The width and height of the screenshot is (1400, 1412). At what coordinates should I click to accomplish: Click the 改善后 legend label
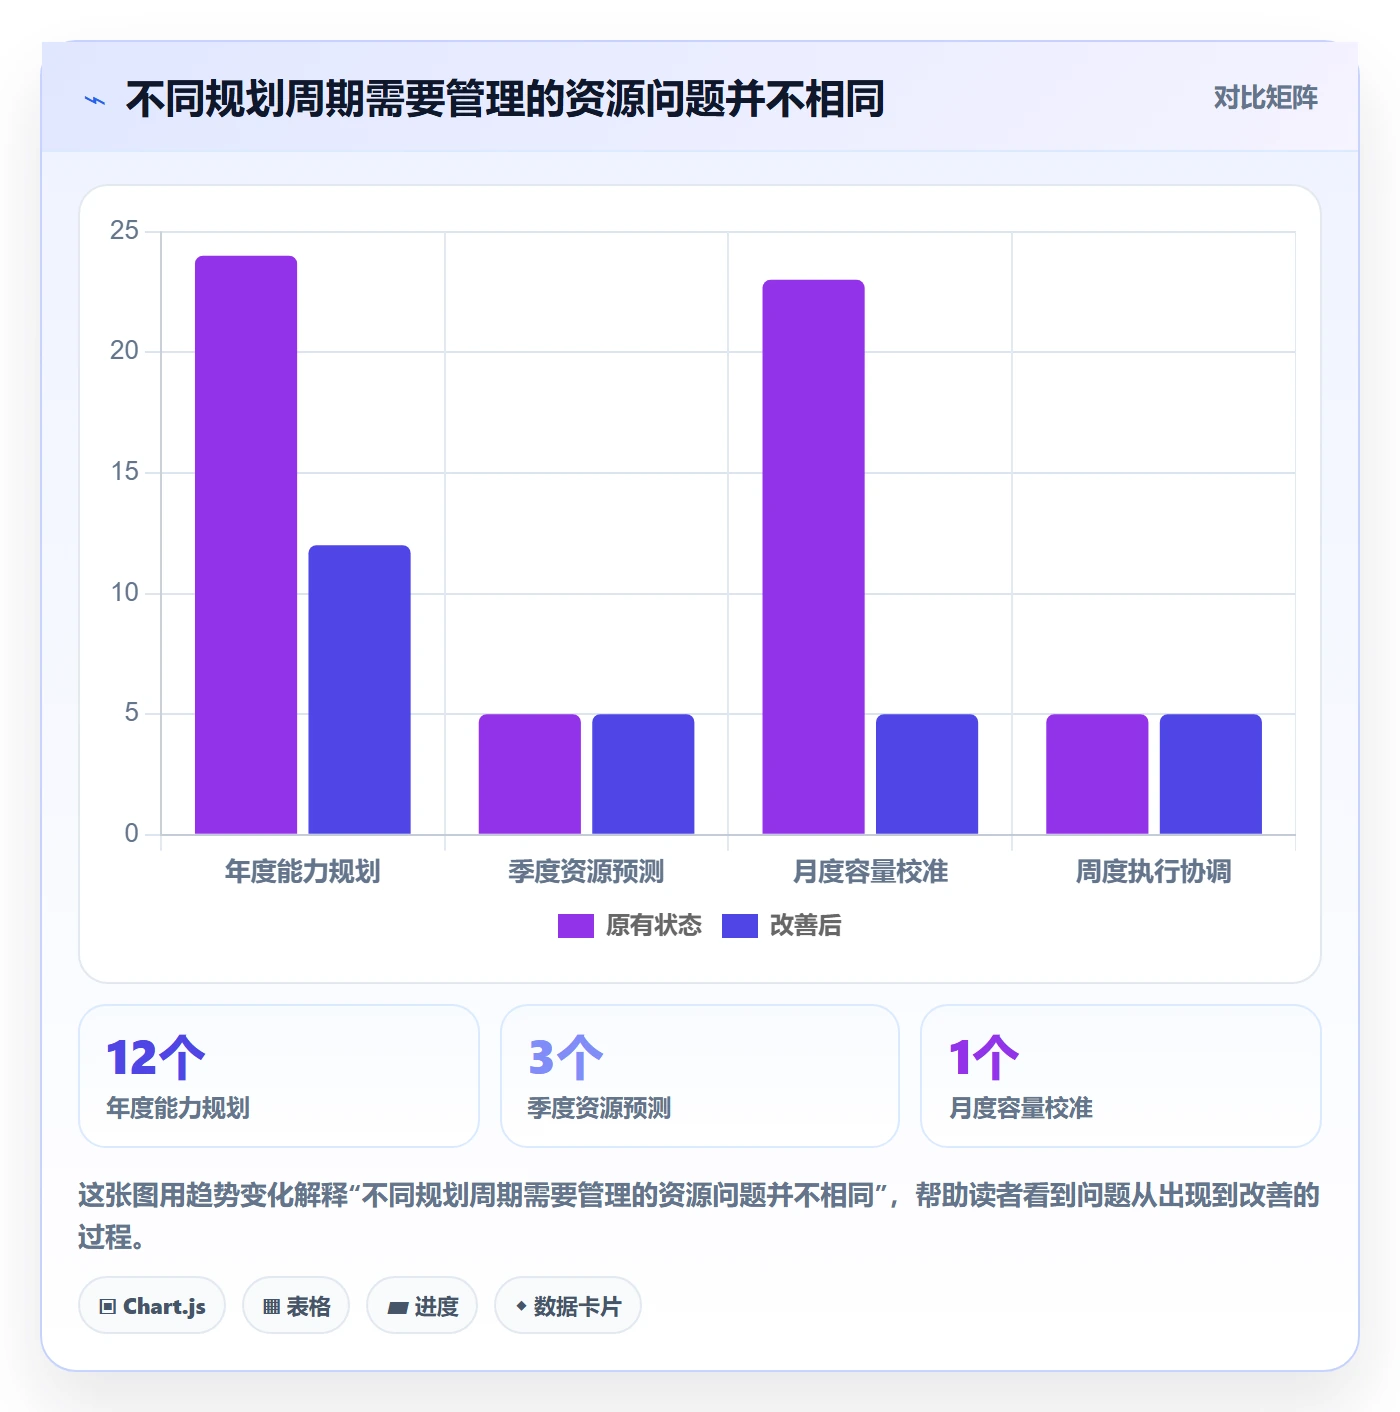pyautogui.click(x=805, y=926)
